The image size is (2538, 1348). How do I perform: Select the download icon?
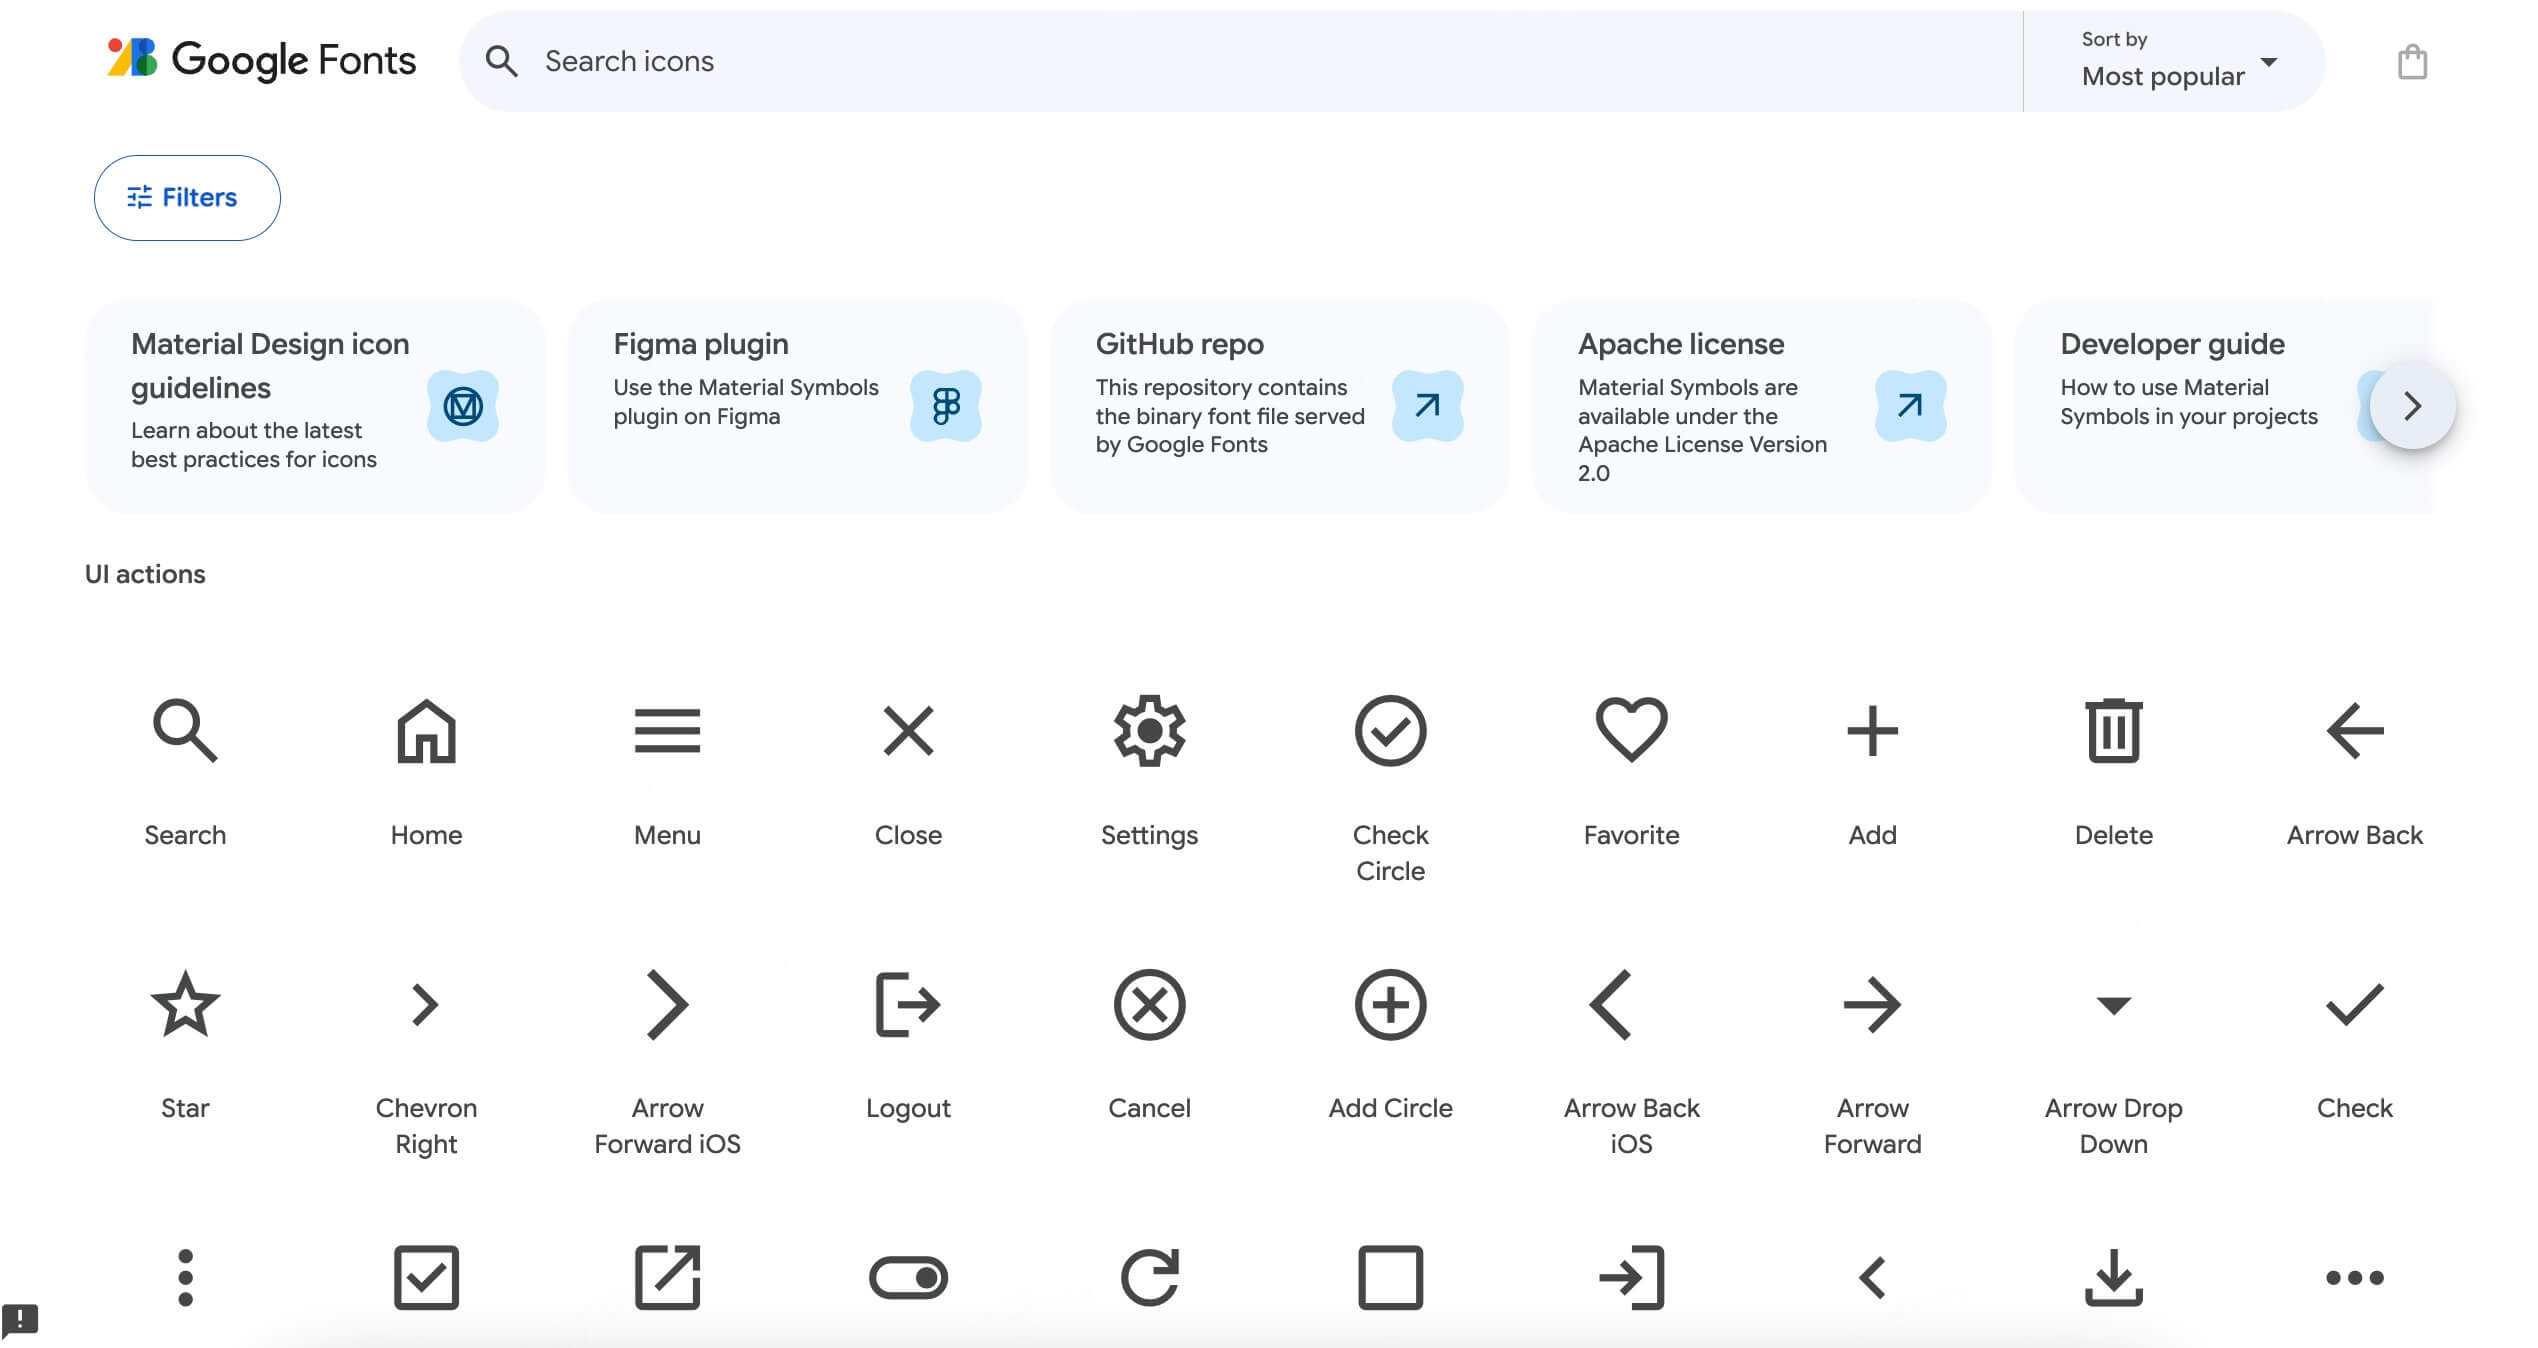[2113, 1277]
